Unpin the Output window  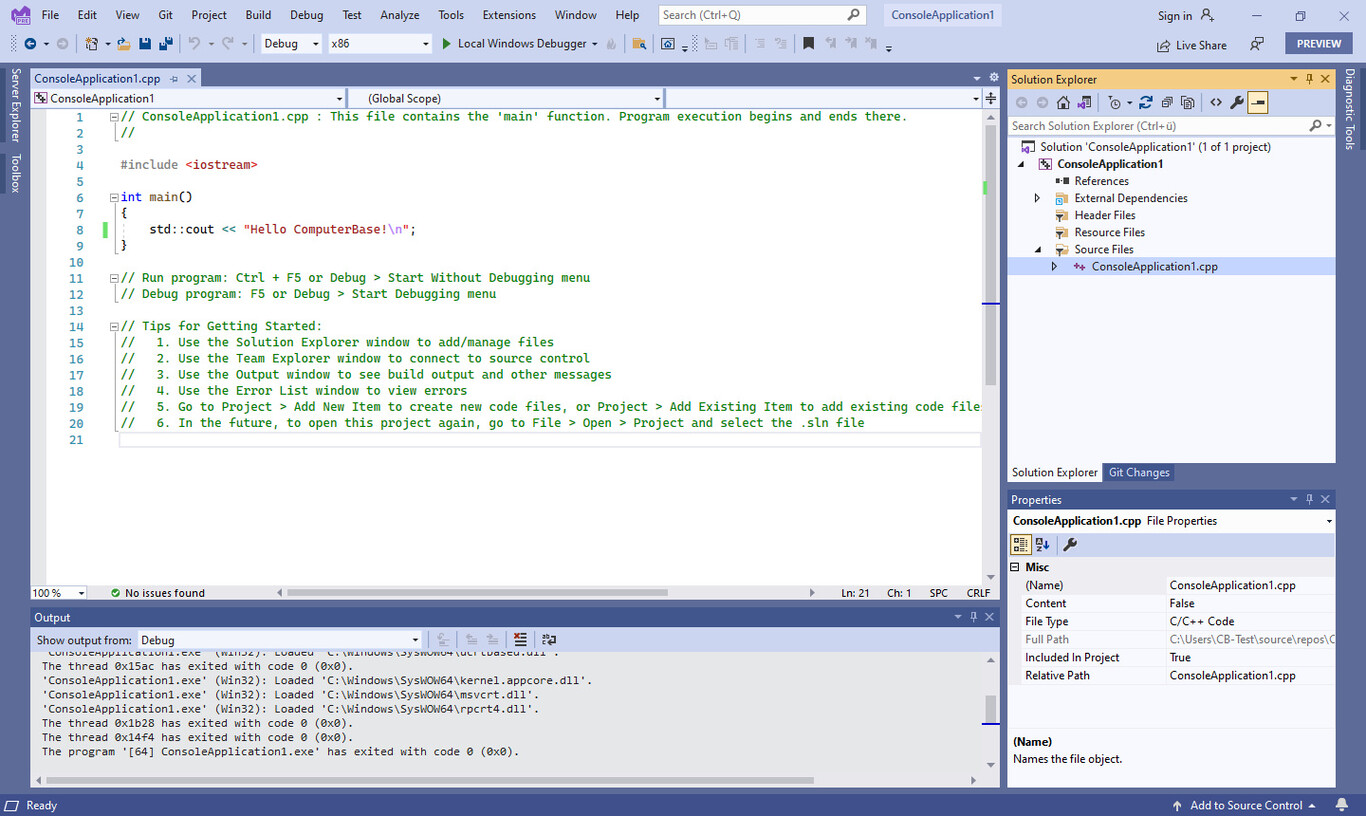click(x=973, y=617)
